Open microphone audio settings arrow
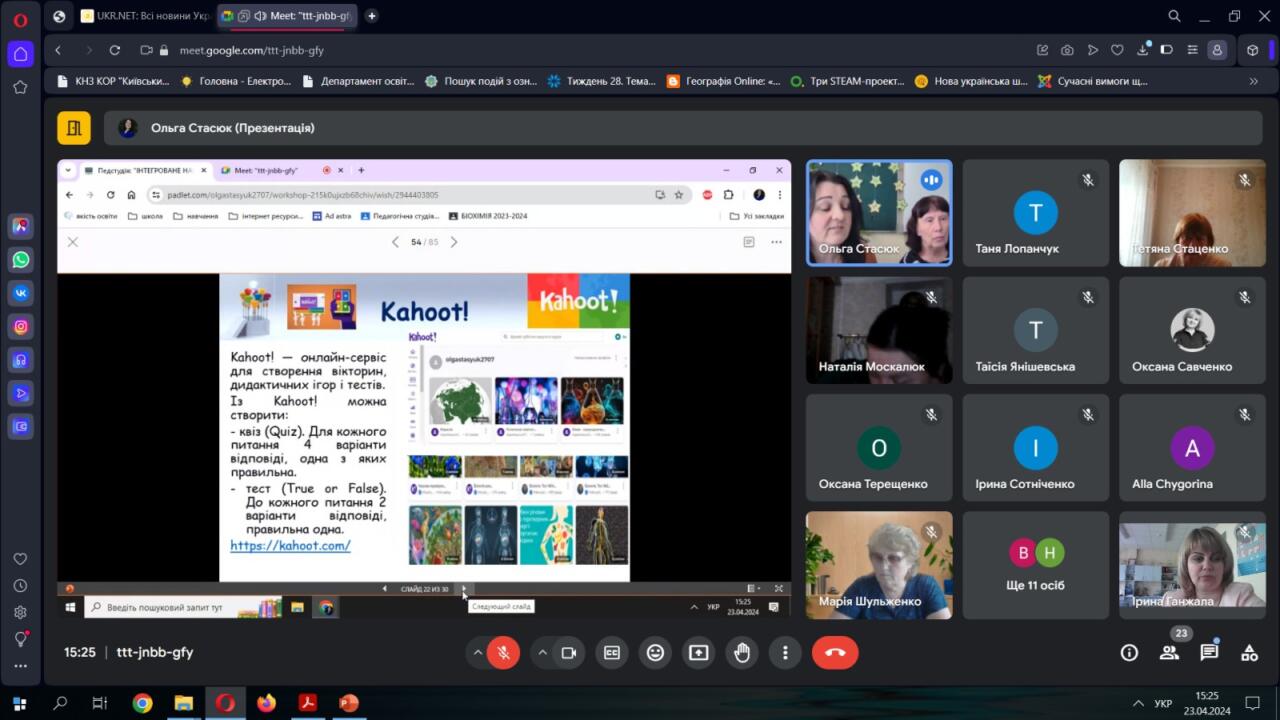The image size is (1280, 720). pos(478,653)
